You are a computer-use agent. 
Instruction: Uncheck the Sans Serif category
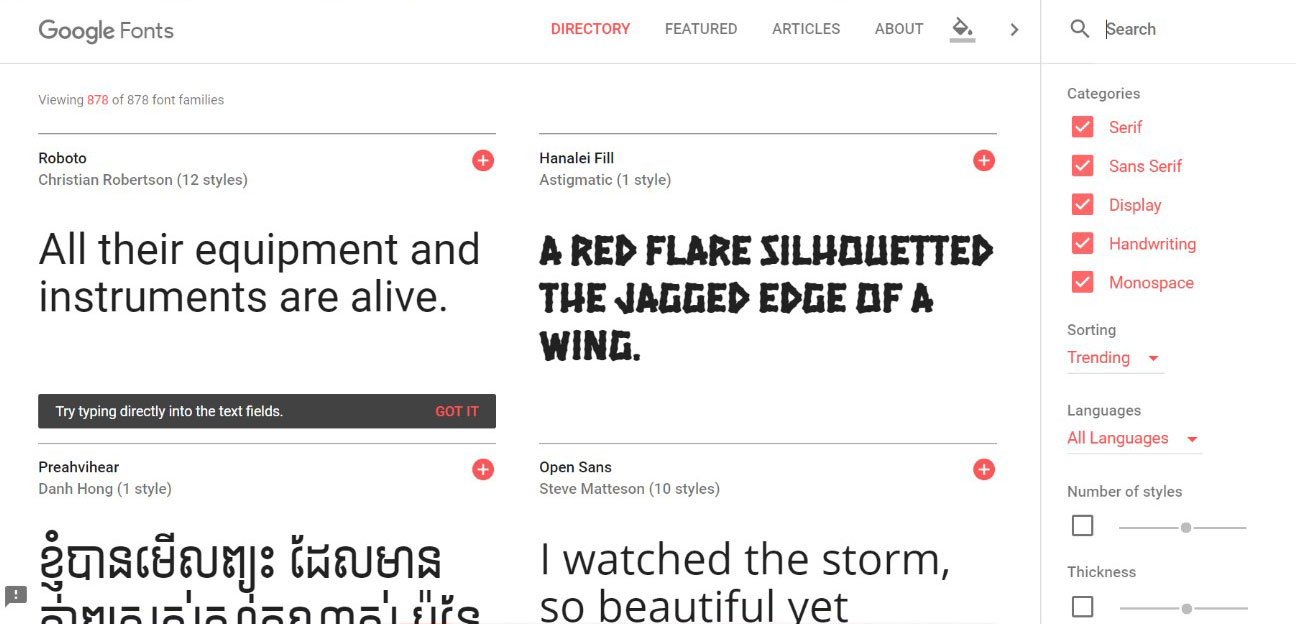[1082, 166]
